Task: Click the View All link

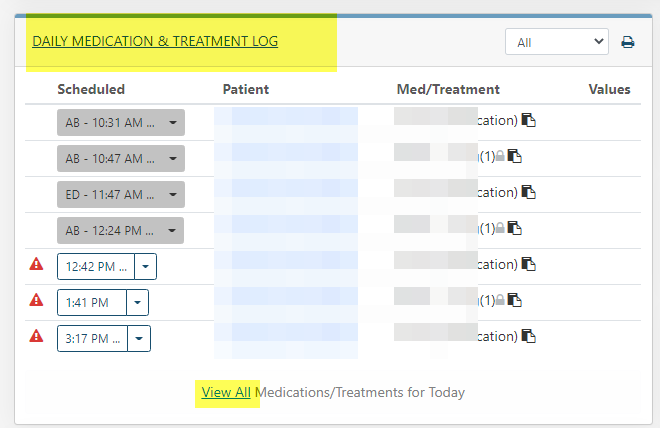Action: pos(226,392)
